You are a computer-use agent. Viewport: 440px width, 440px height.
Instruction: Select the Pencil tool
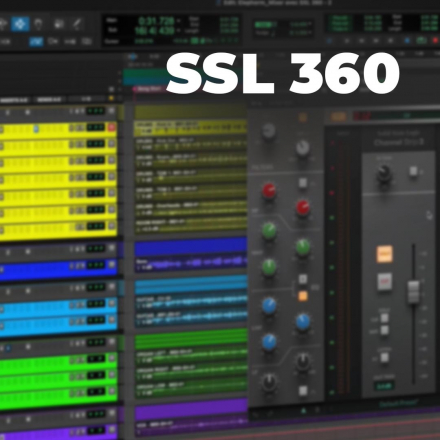tap(77, 24)
